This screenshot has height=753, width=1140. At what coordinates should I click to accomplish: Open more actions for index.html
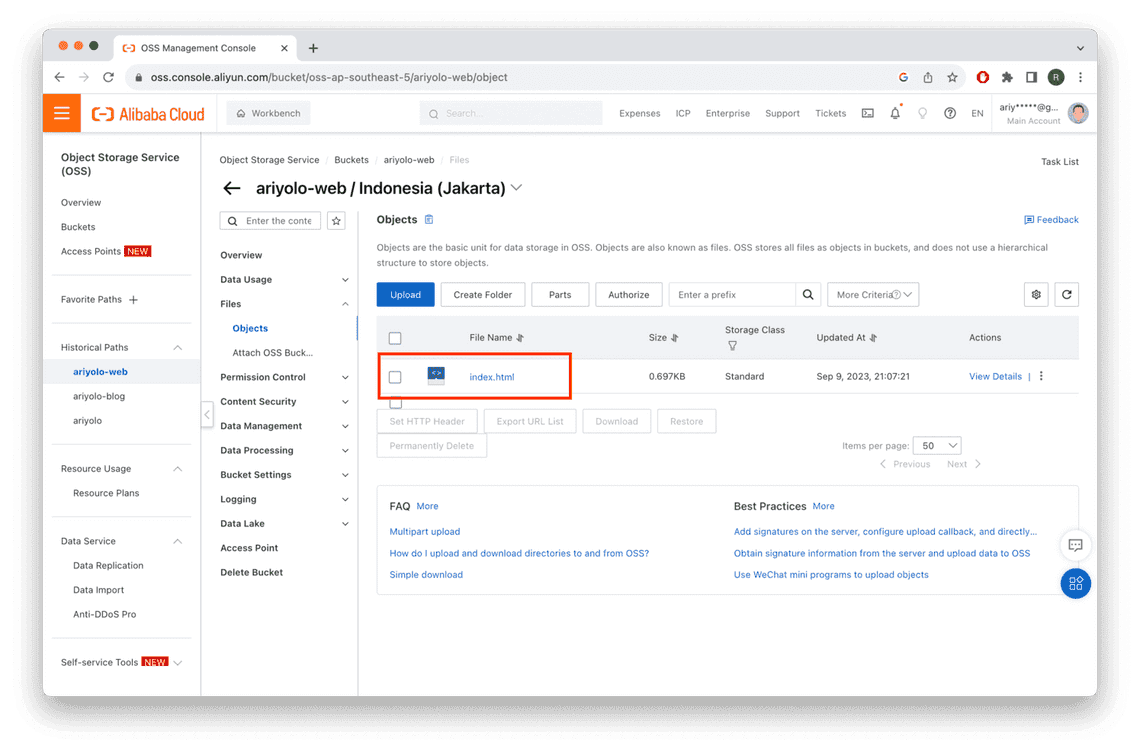tap(1041, 376)
